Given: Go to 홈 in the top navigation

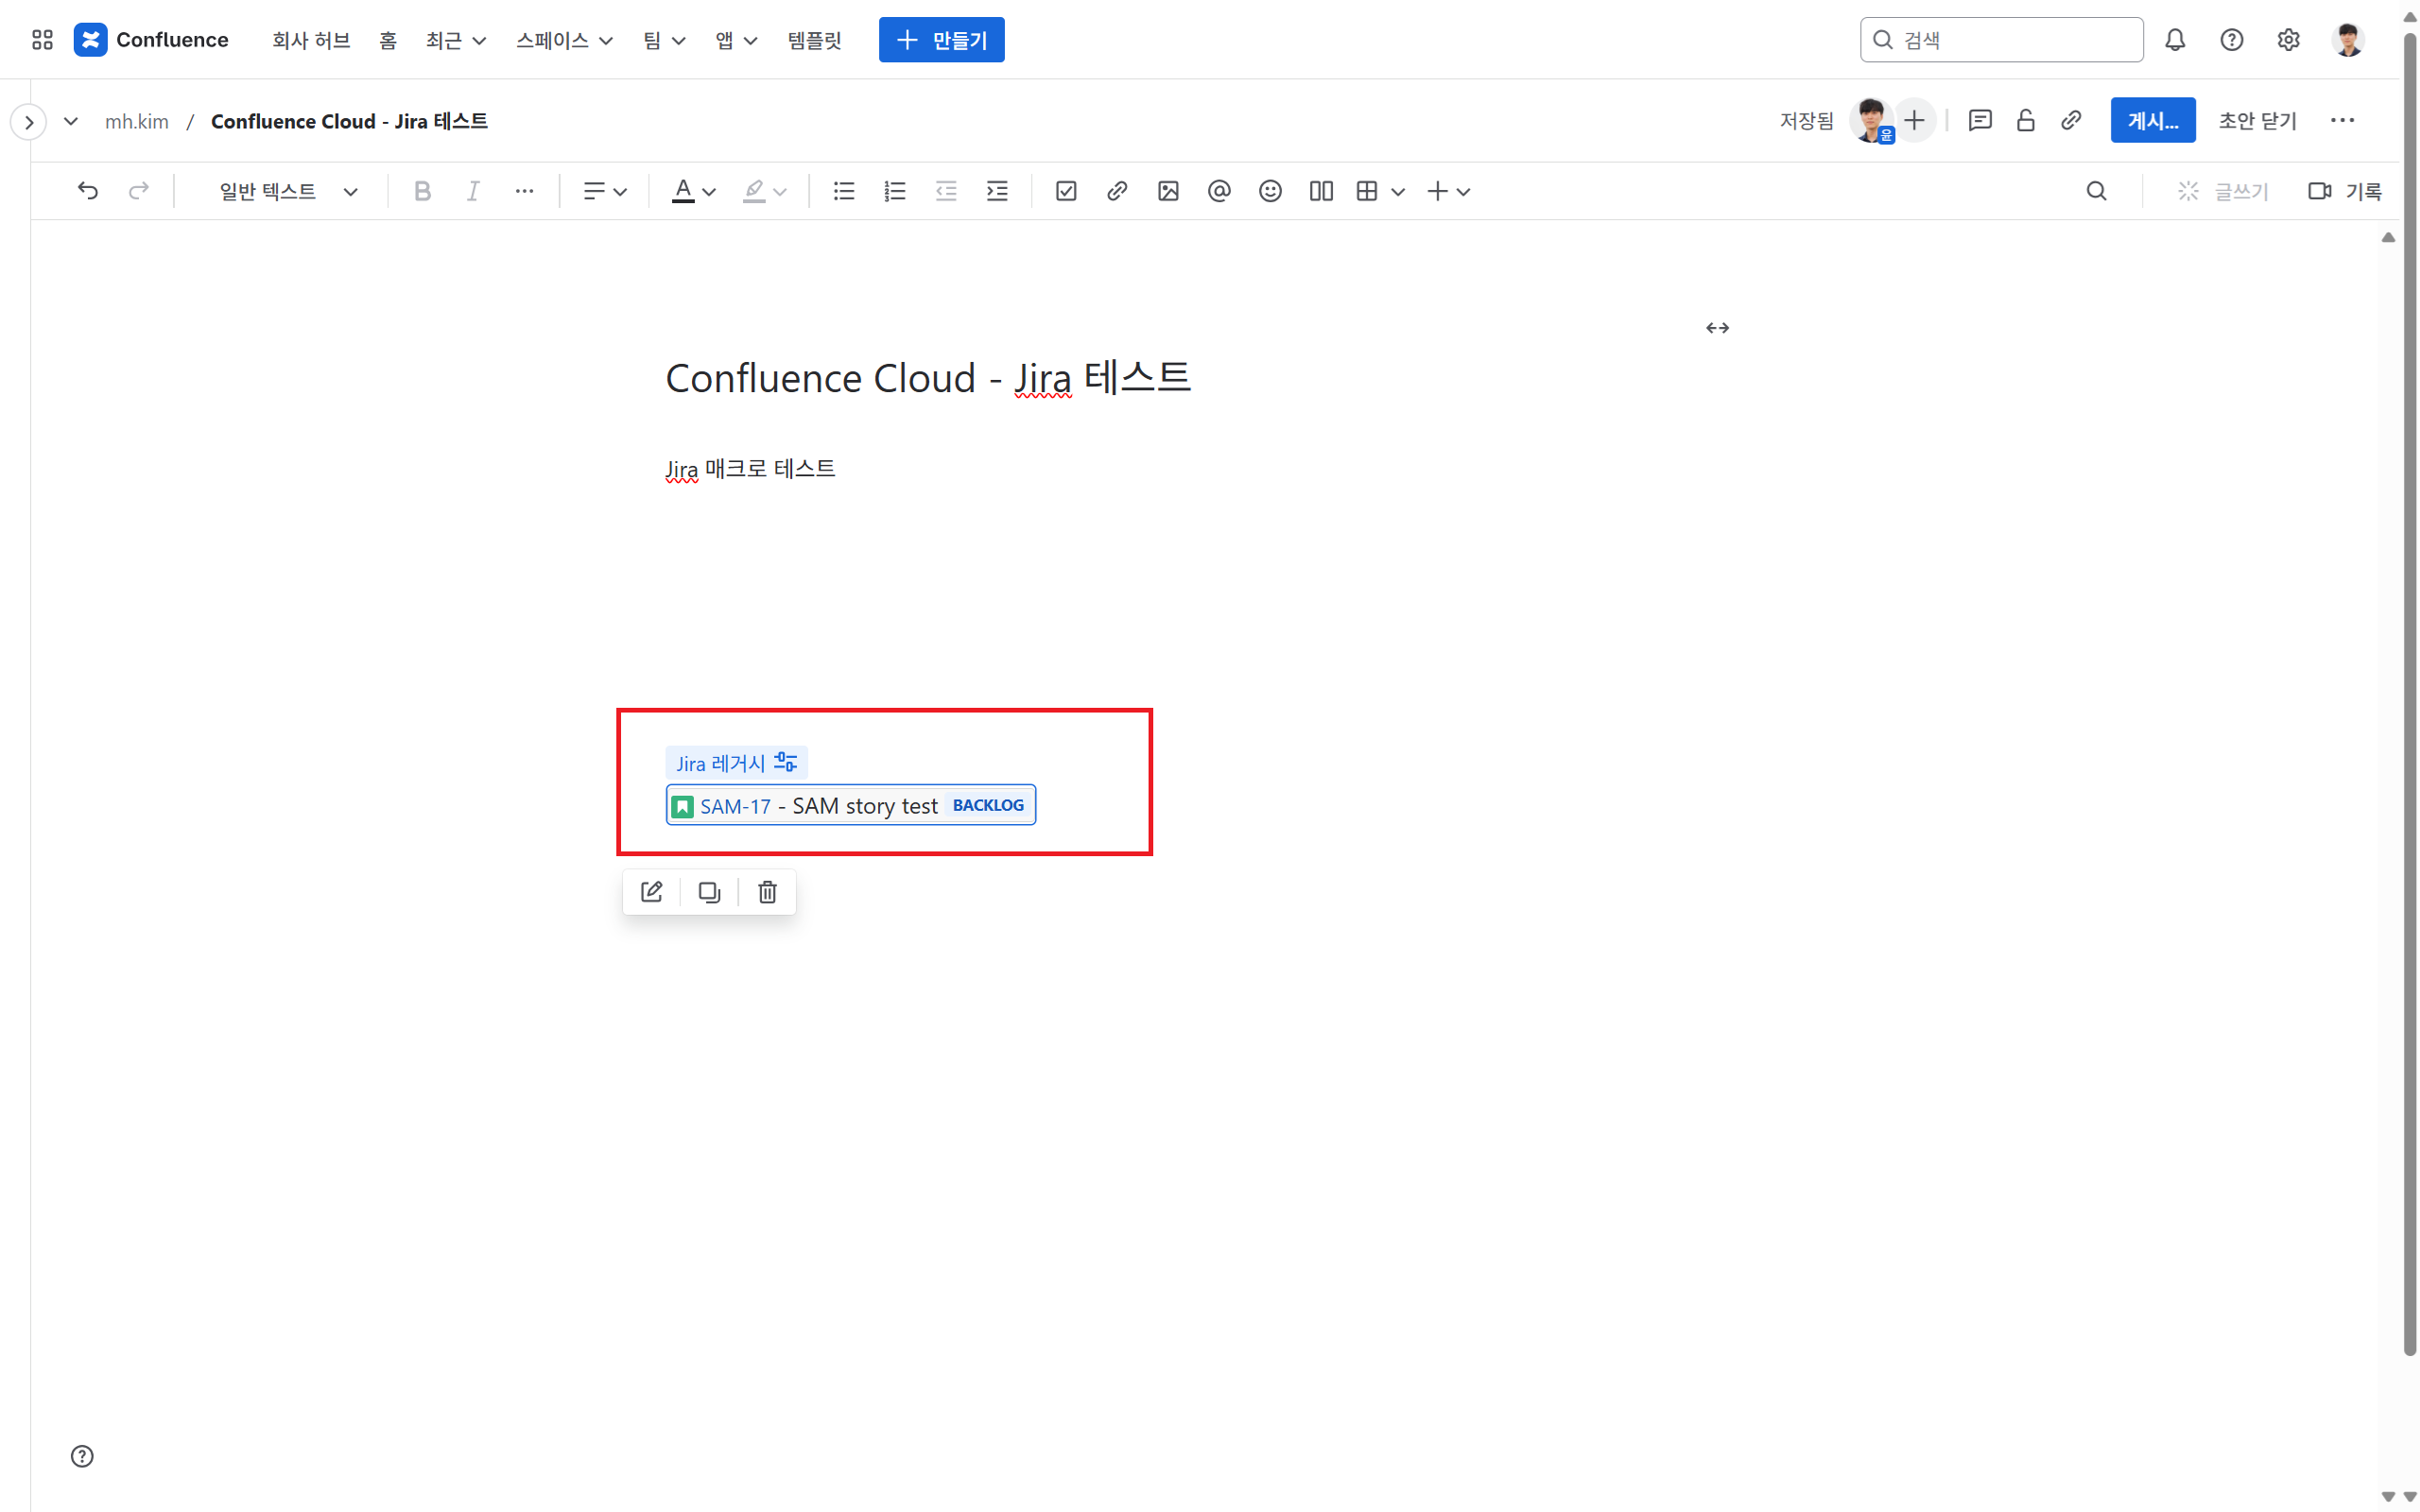Looking at the screenshot, I should [388, 40].
